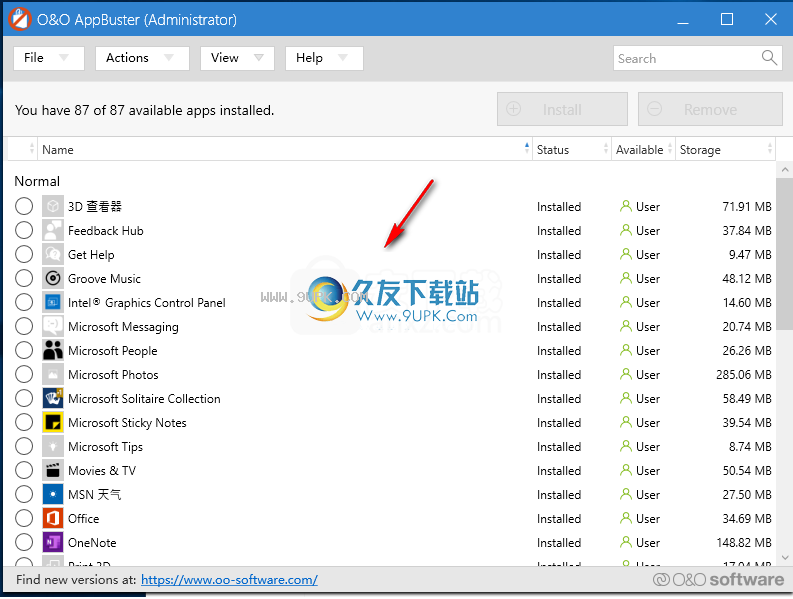Click the scrollbar up arrow
This screenshot has width=793, height=599.
pos(784,170)
